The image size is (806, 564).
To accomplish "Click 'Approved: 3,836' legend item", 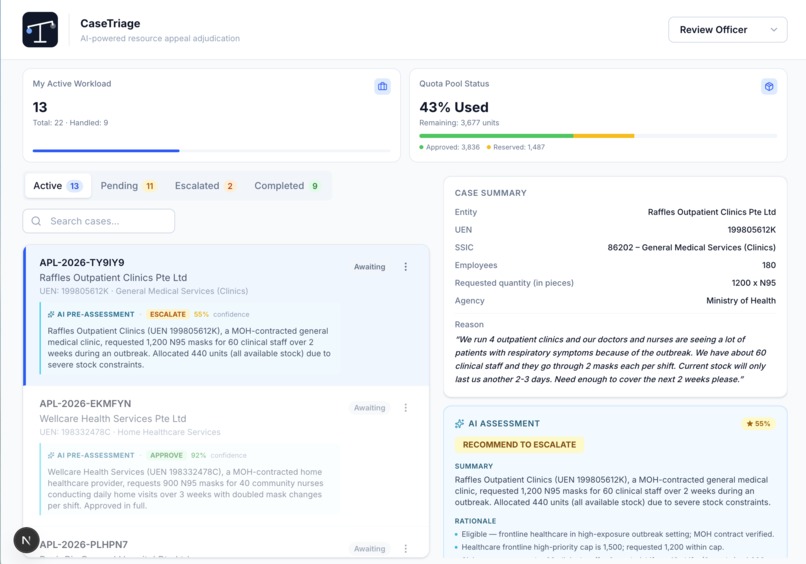I will click(x=450, y=147).
